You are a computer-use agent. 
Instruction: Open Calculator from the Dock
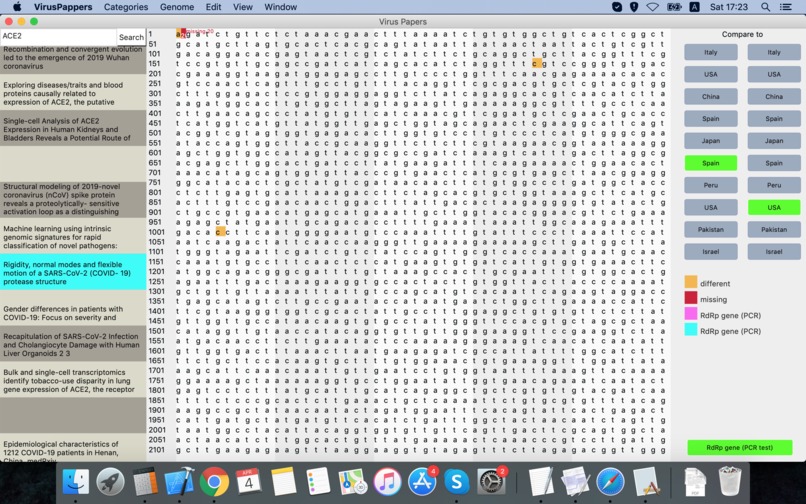tap(145, 482)
